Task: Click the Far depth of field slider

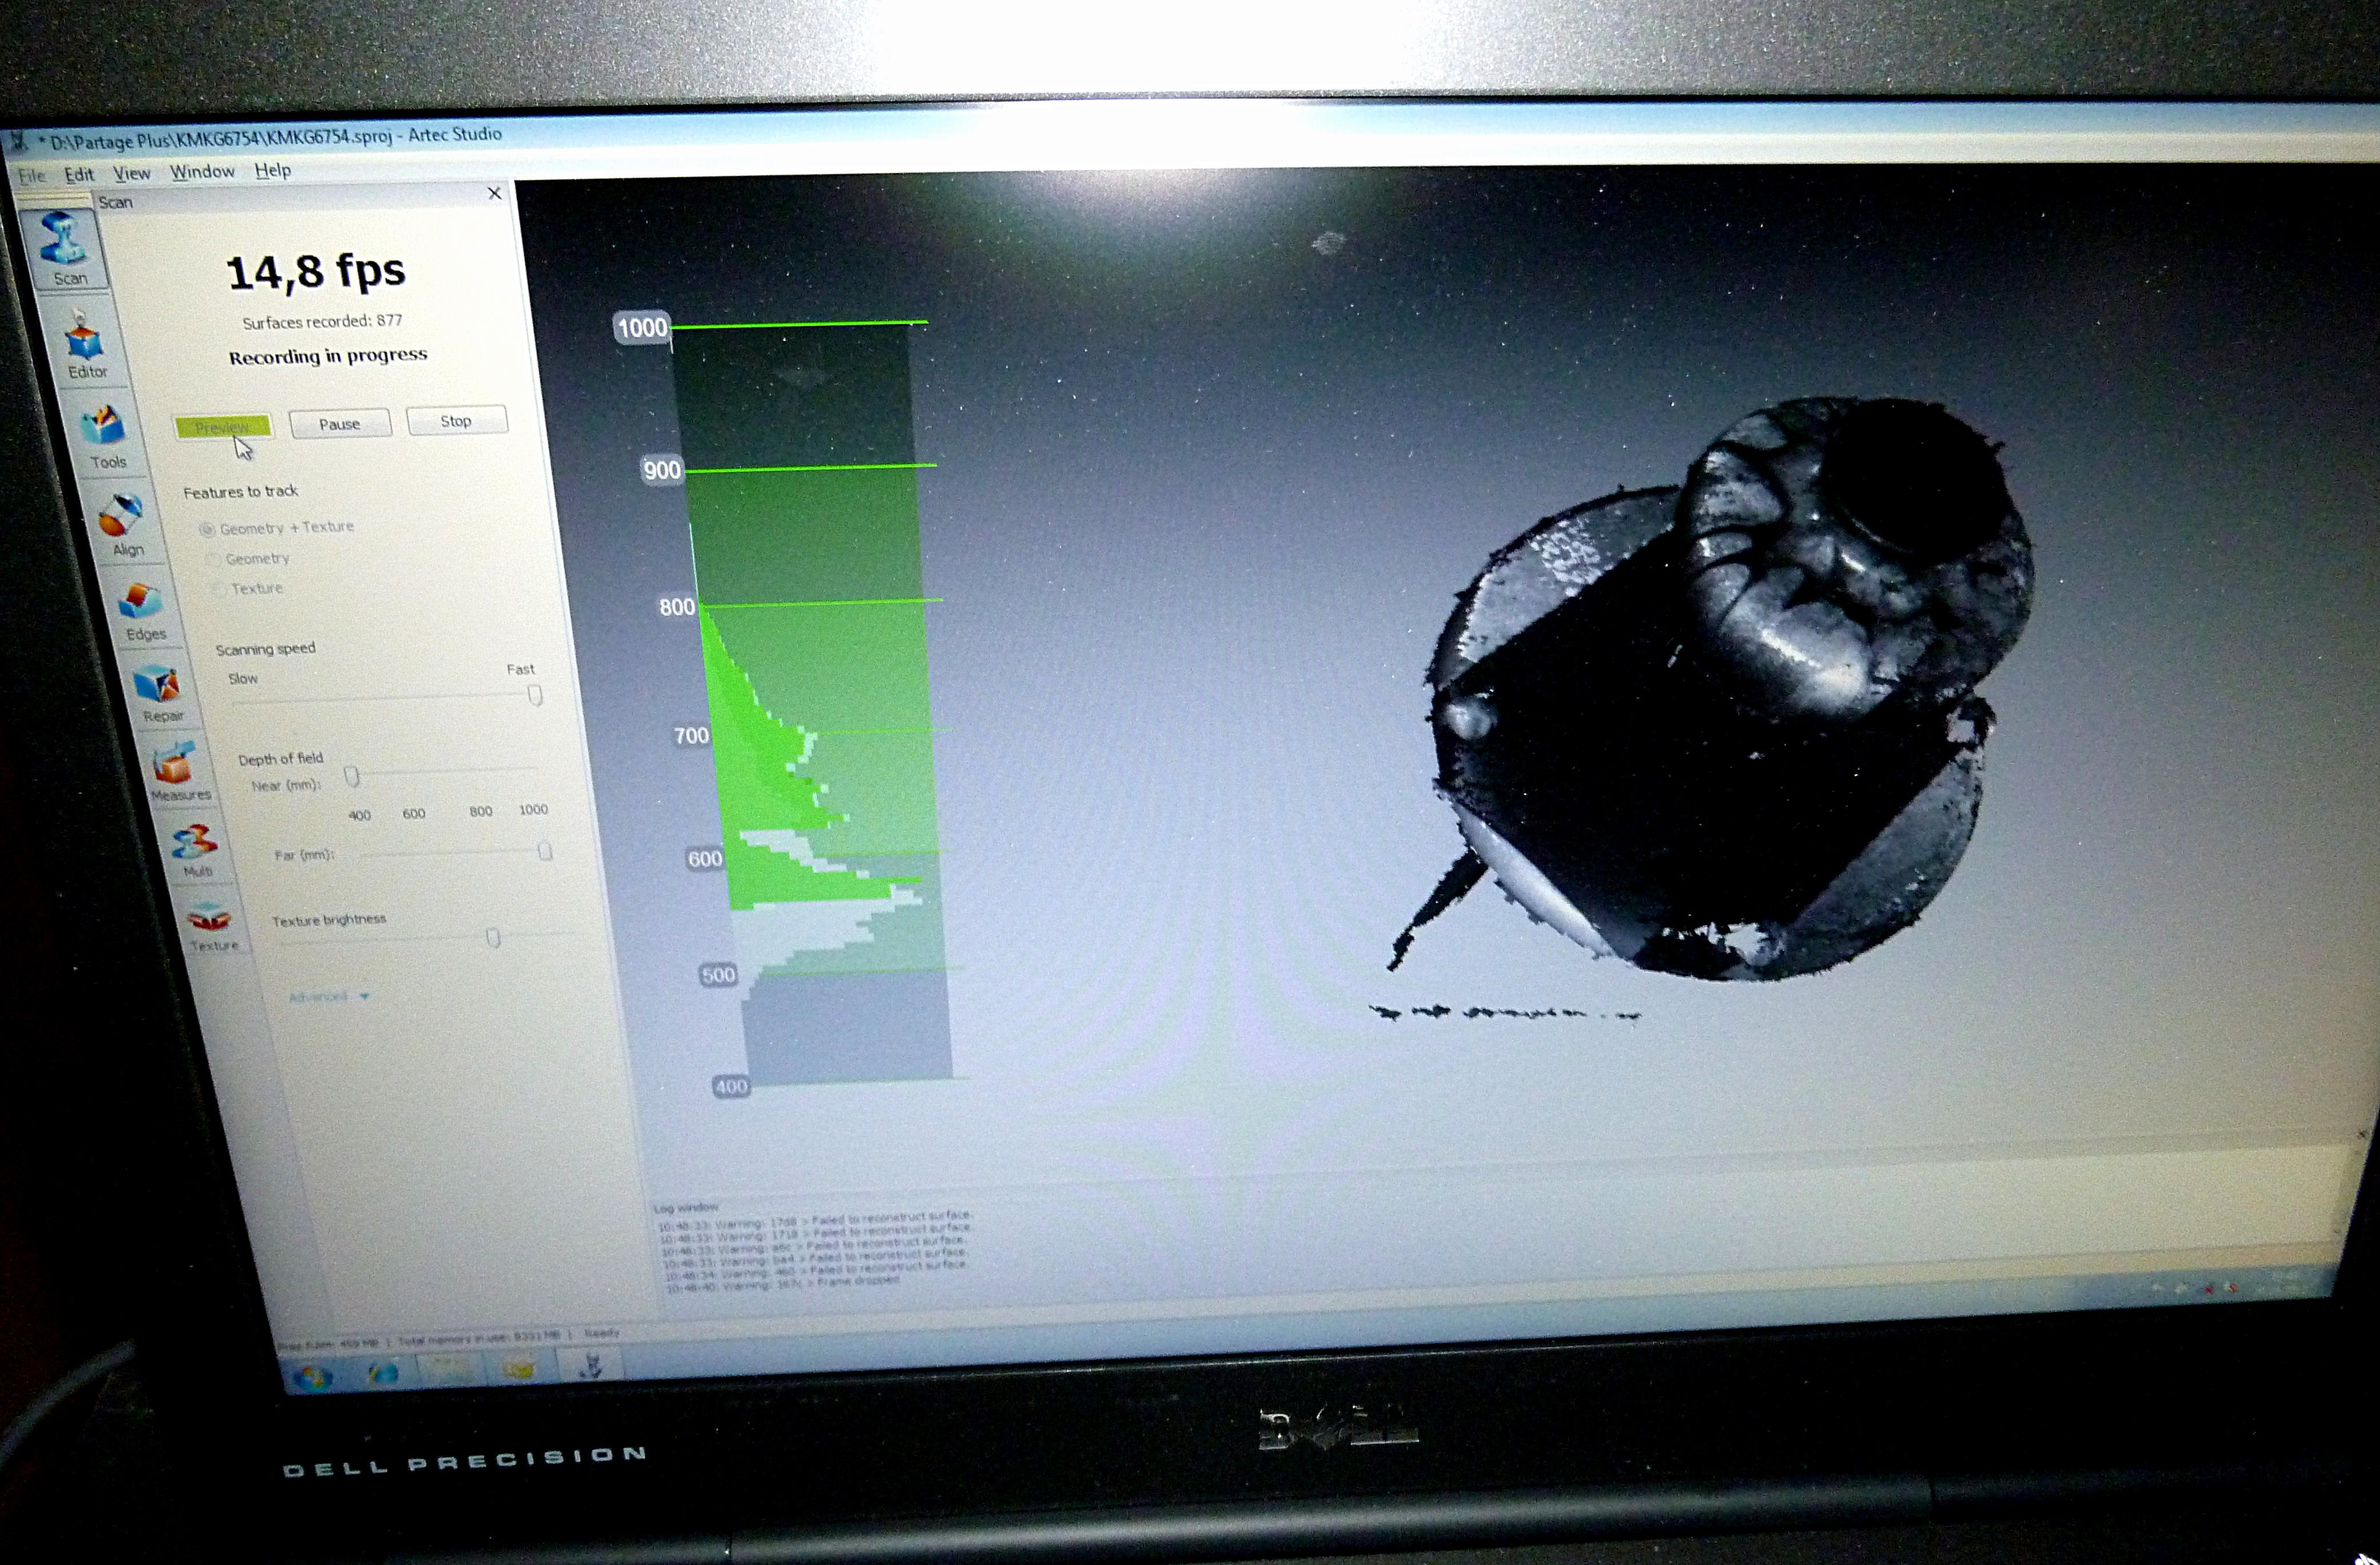Action: (544, 851)
